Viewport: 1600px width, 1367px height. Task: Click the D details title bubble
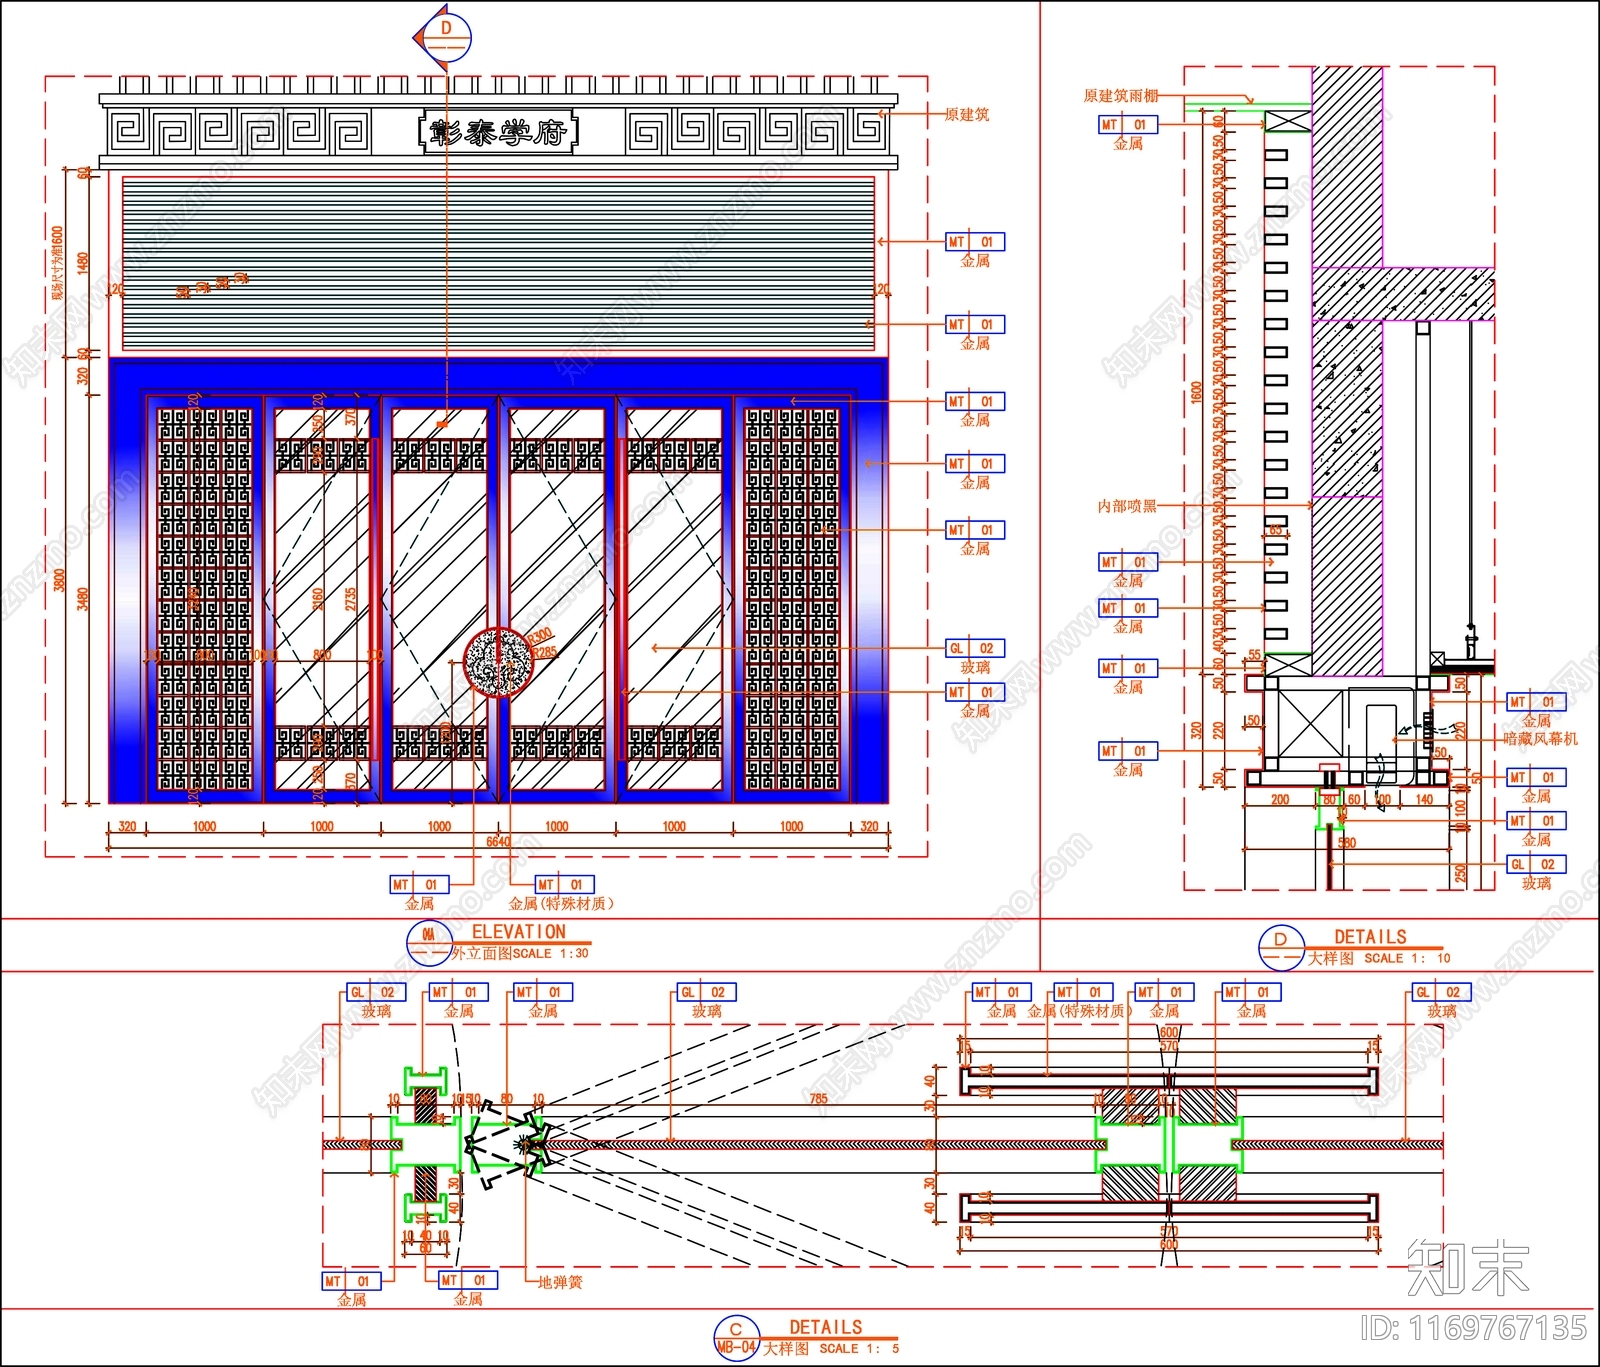click(1281, 946)
